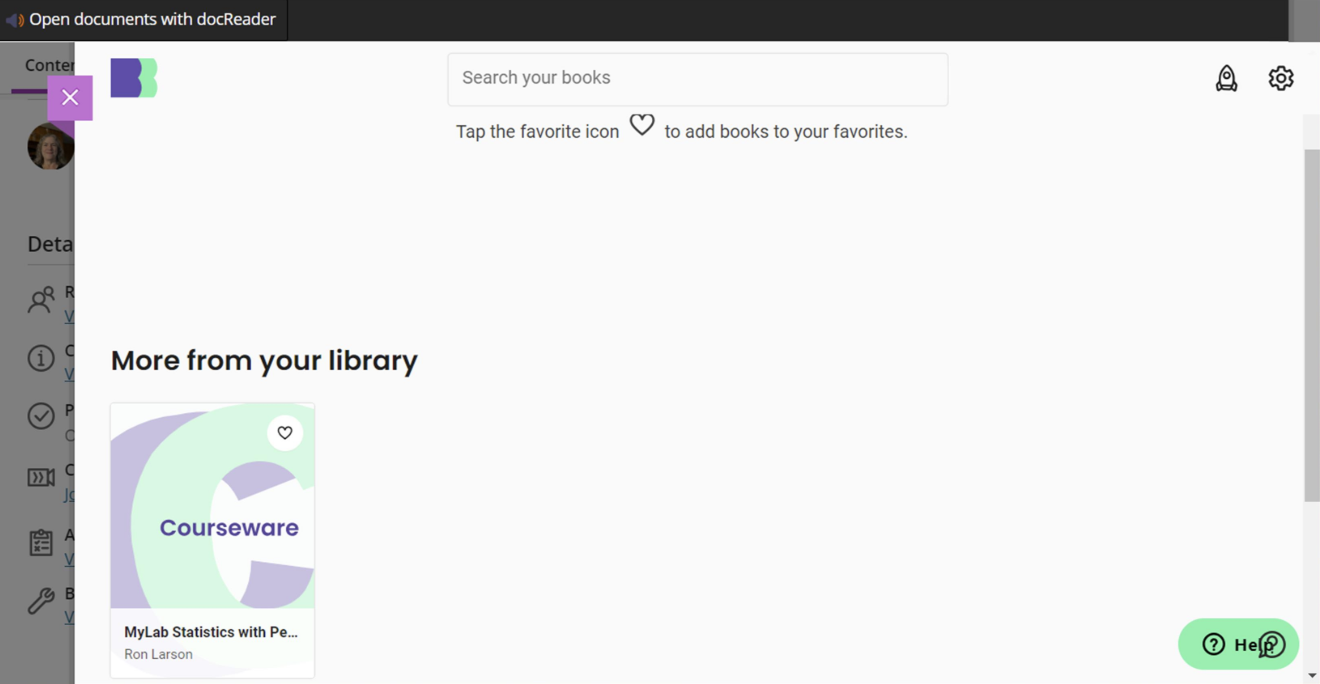The image size is (1320, 684).
Task: Favorite the MyLab Statistics book
Action: 285,433
